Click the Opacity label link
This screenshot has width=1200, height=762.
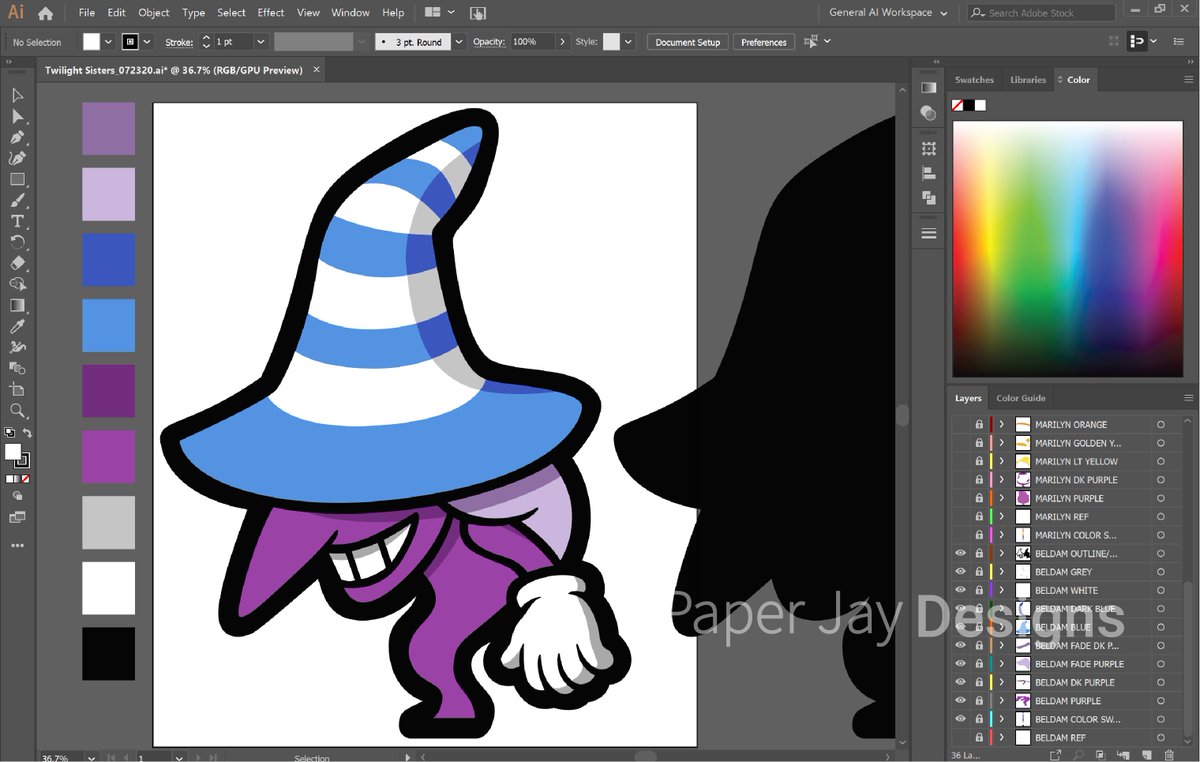[x=489, y=42]
